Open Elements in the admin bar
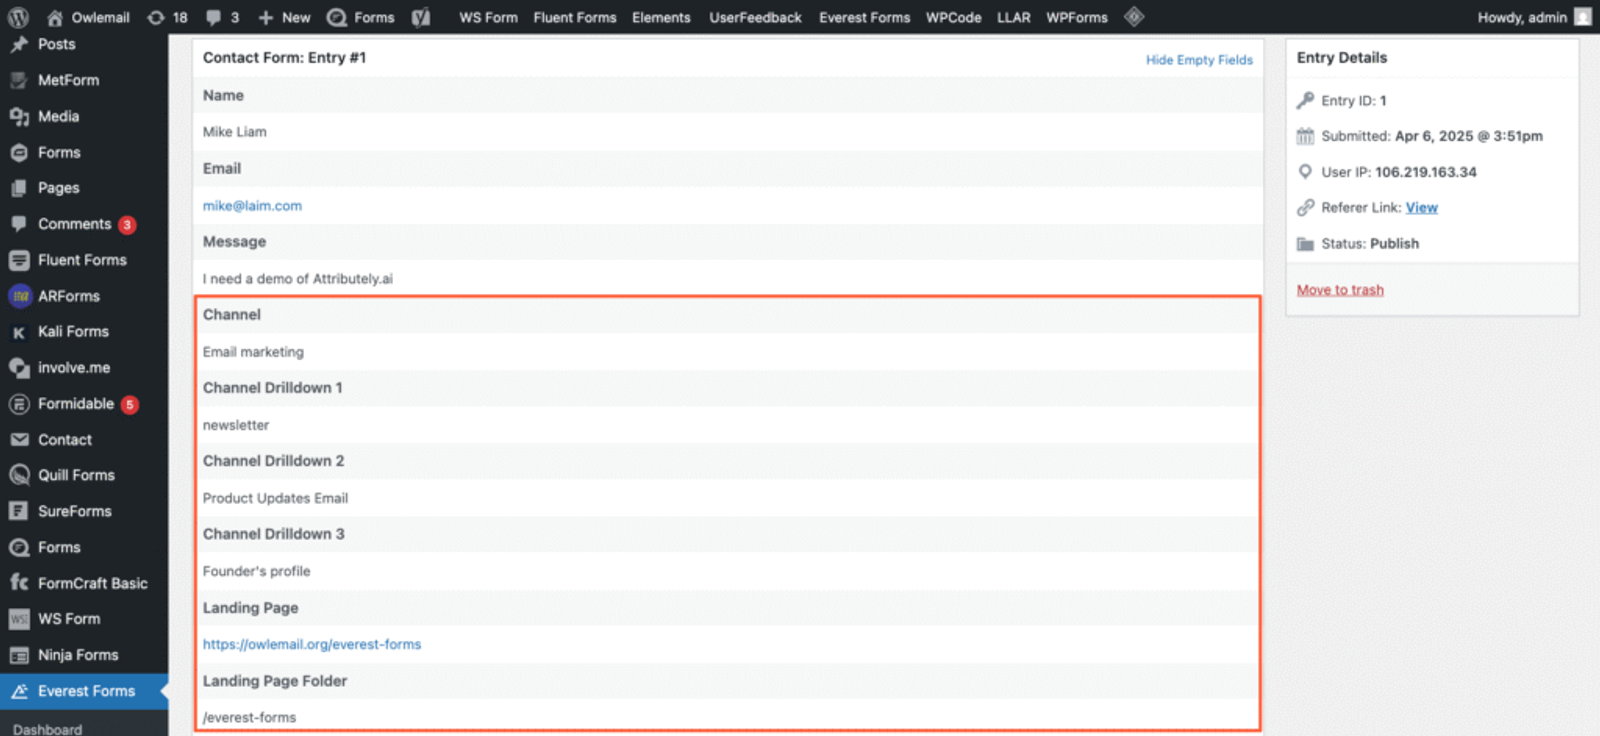The width and height of the screenshot is (1600, 736). 661,18
